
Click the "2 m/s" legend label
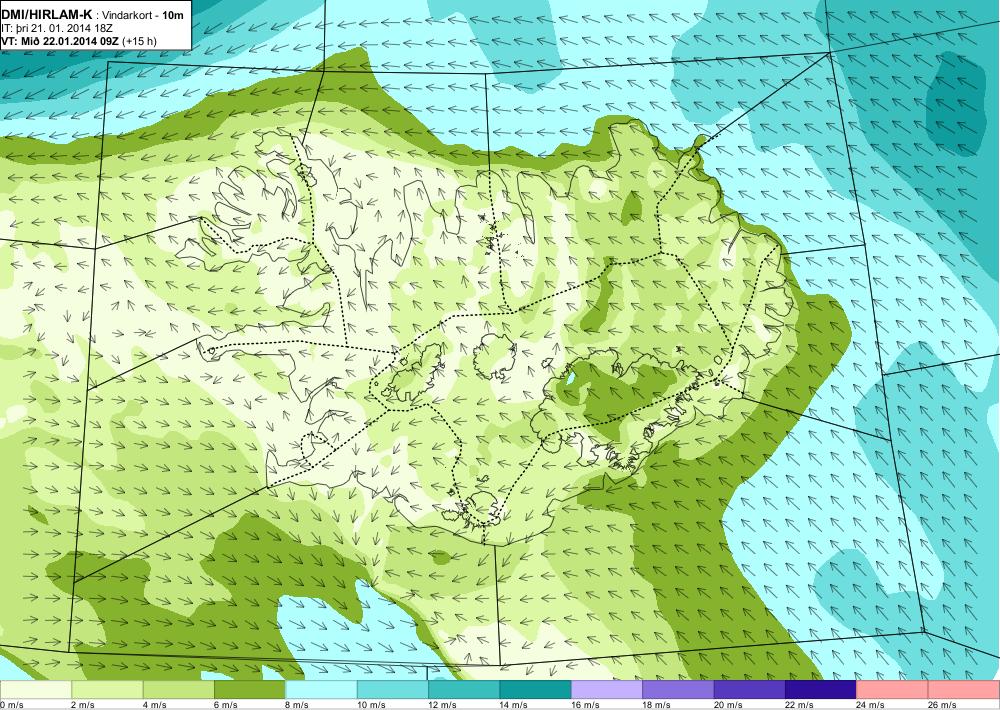(x=83, y=705)
